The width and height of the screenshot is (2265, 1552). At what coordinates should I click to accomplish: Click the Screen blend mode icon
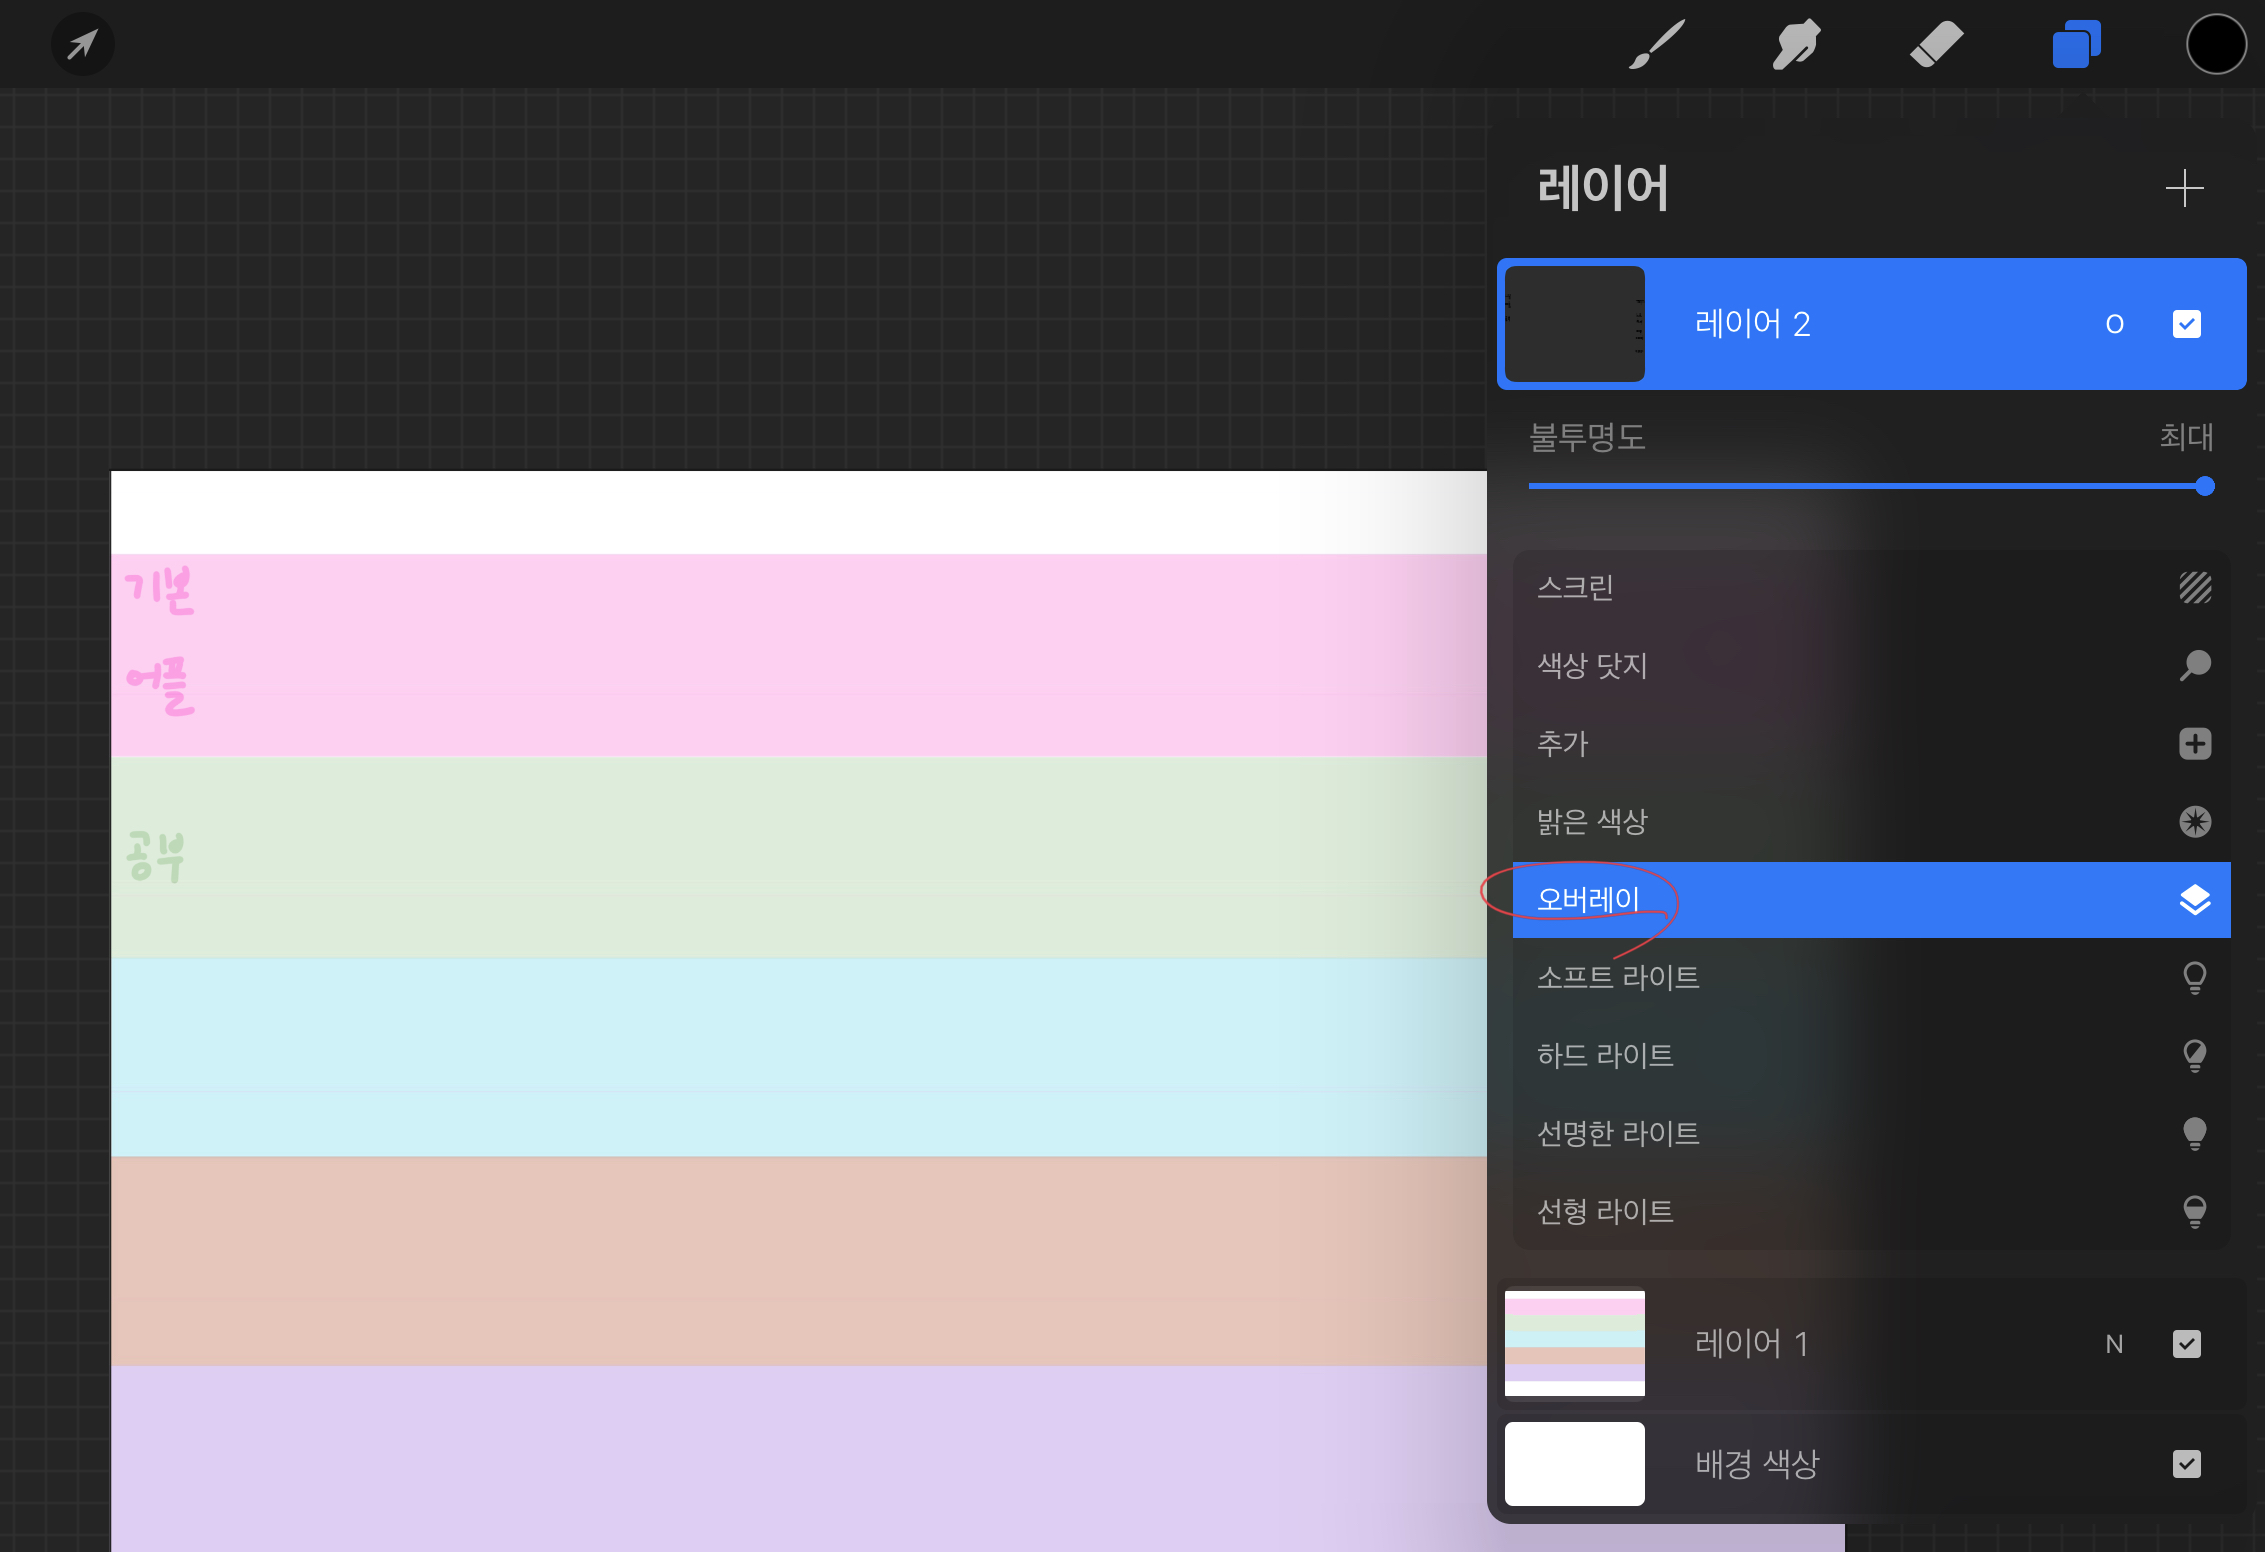2195,587
